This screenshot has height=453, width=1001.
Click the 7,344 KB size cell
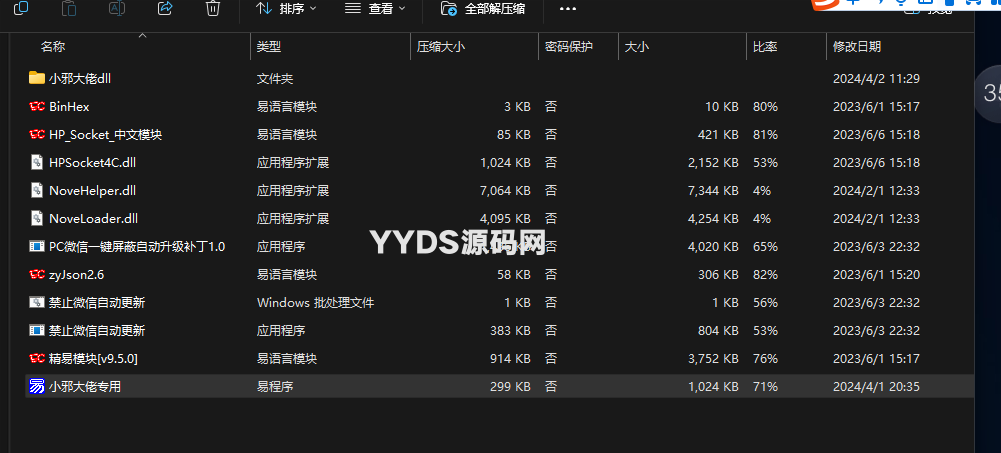click(713, 191)
